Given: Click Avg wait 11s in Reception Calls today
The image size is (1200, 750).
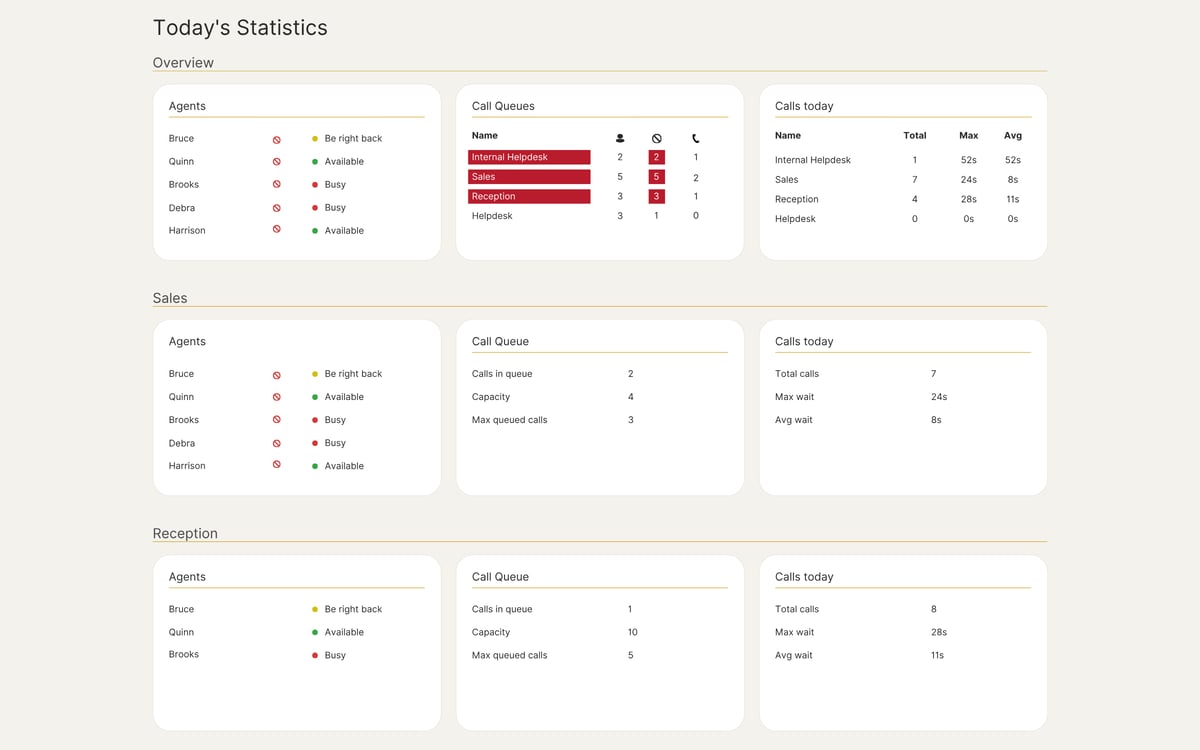Looking at the screenshot, I should click(x=937, y=655).
